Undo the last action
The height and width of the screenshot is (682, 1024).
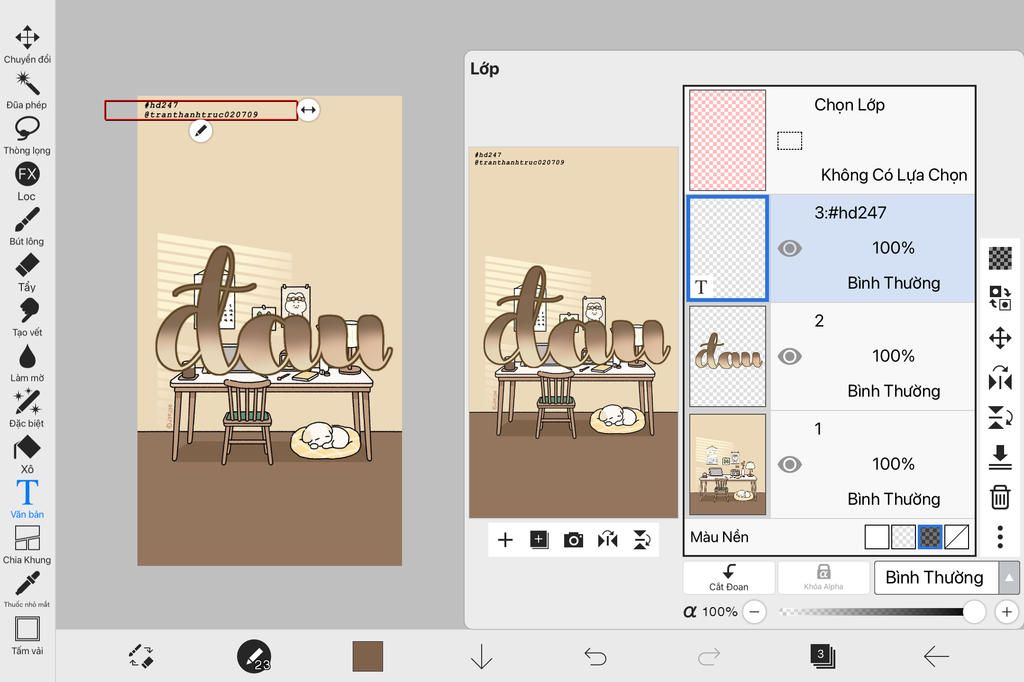595,656
